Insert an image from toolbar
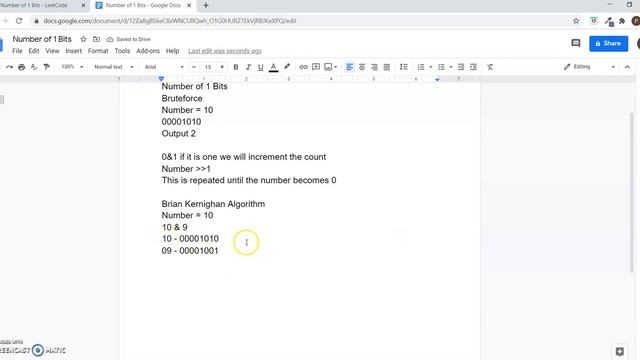Viewport: 640px width, 360px height. point(328,67)
